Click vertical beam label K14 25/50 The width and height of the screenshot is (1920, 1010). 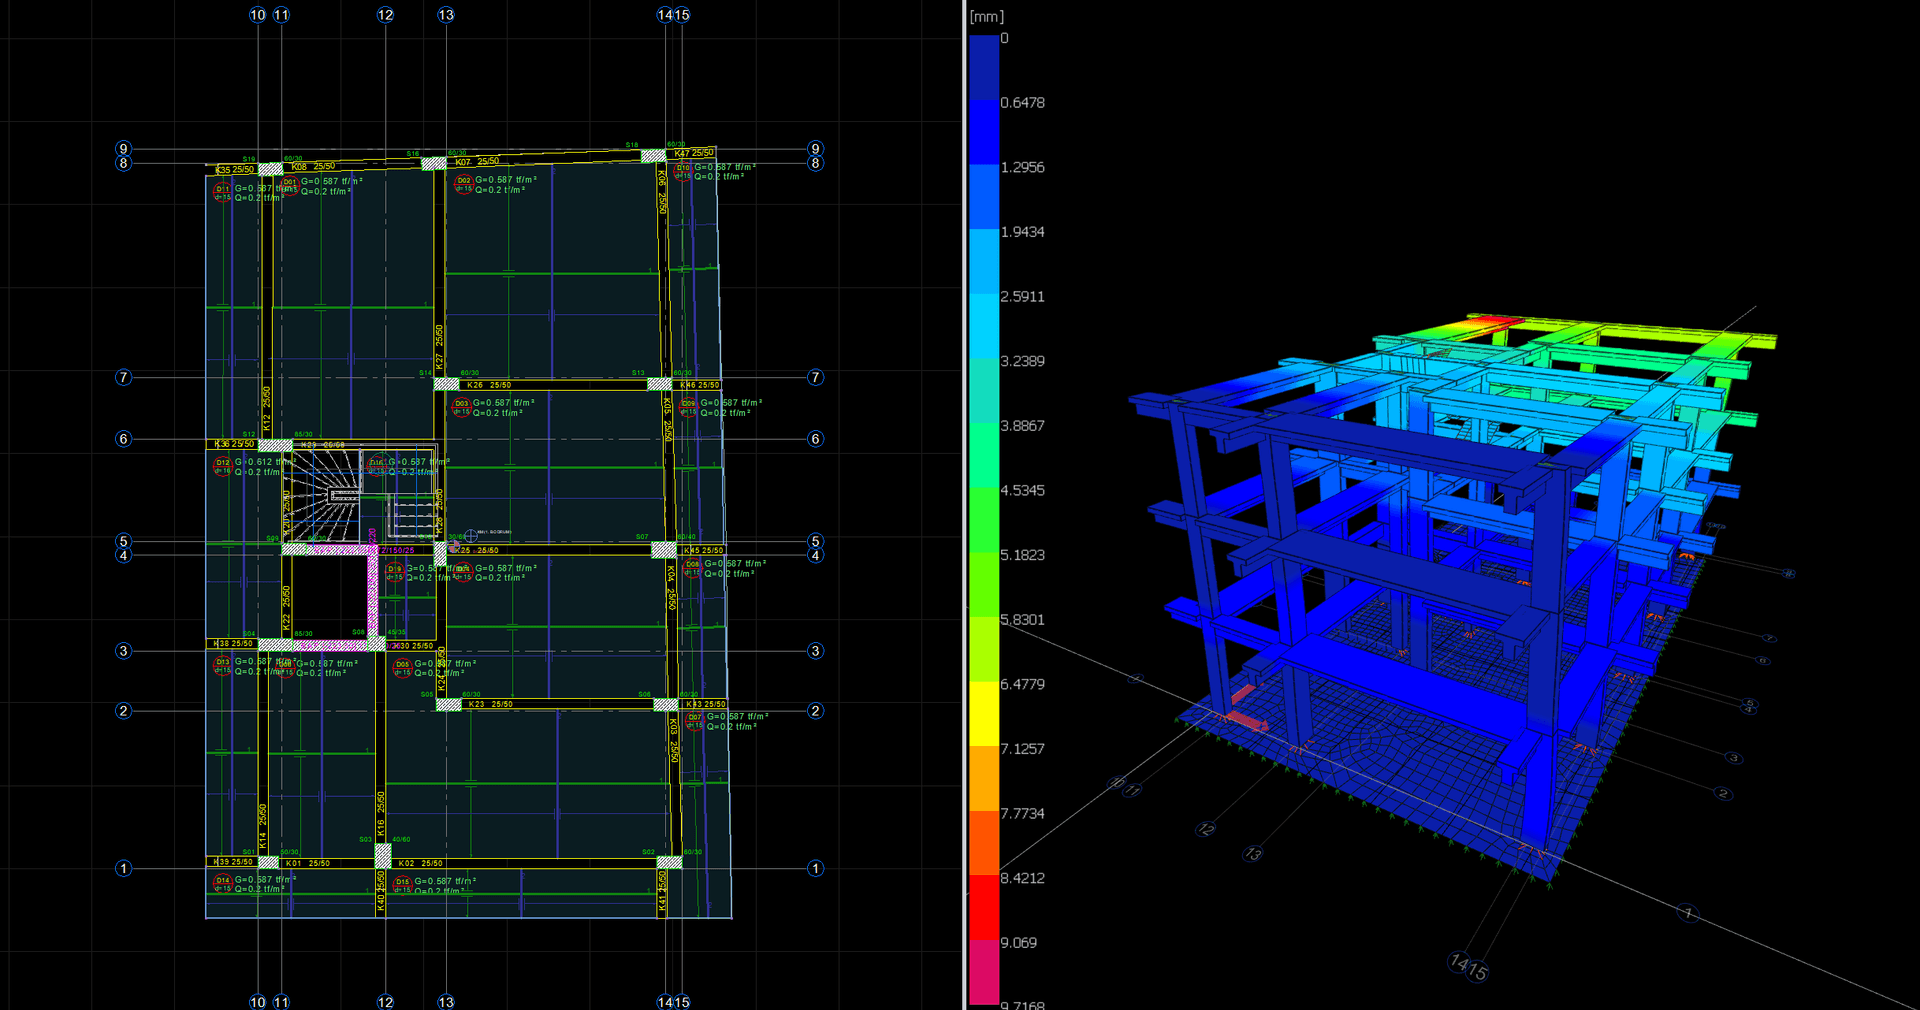coord(263,827)
